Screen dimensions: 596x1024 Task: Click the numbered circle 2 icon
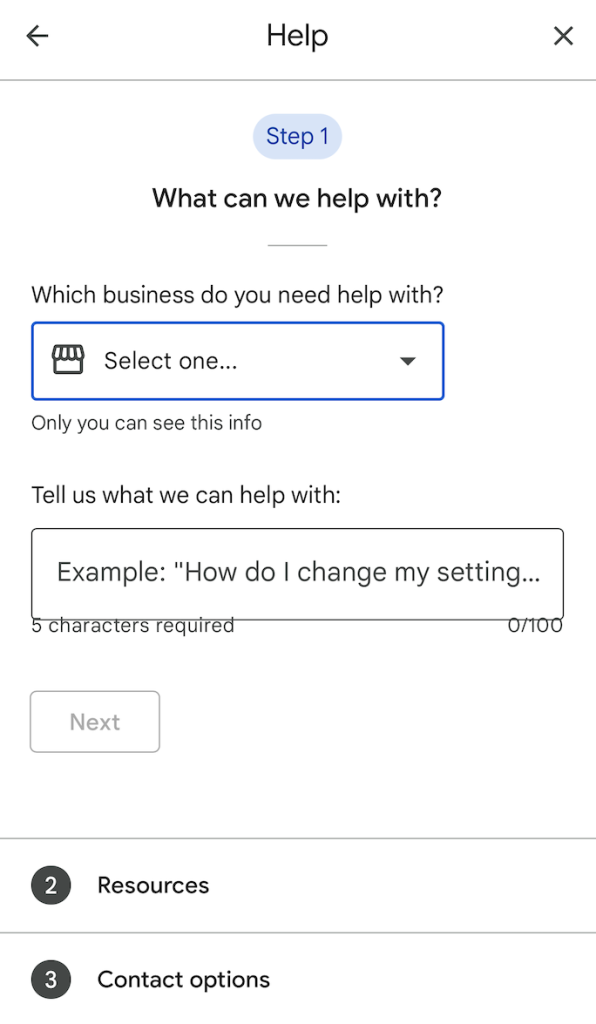pyautogui.click(x=51, y=886)
